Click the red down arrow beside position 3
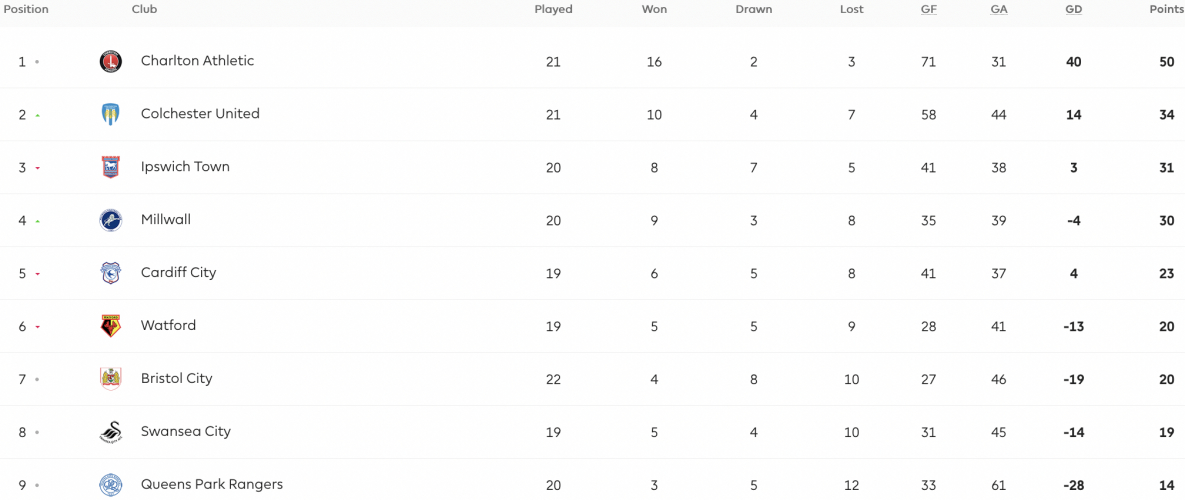1185x500 pixels. (x=37, y=168)
